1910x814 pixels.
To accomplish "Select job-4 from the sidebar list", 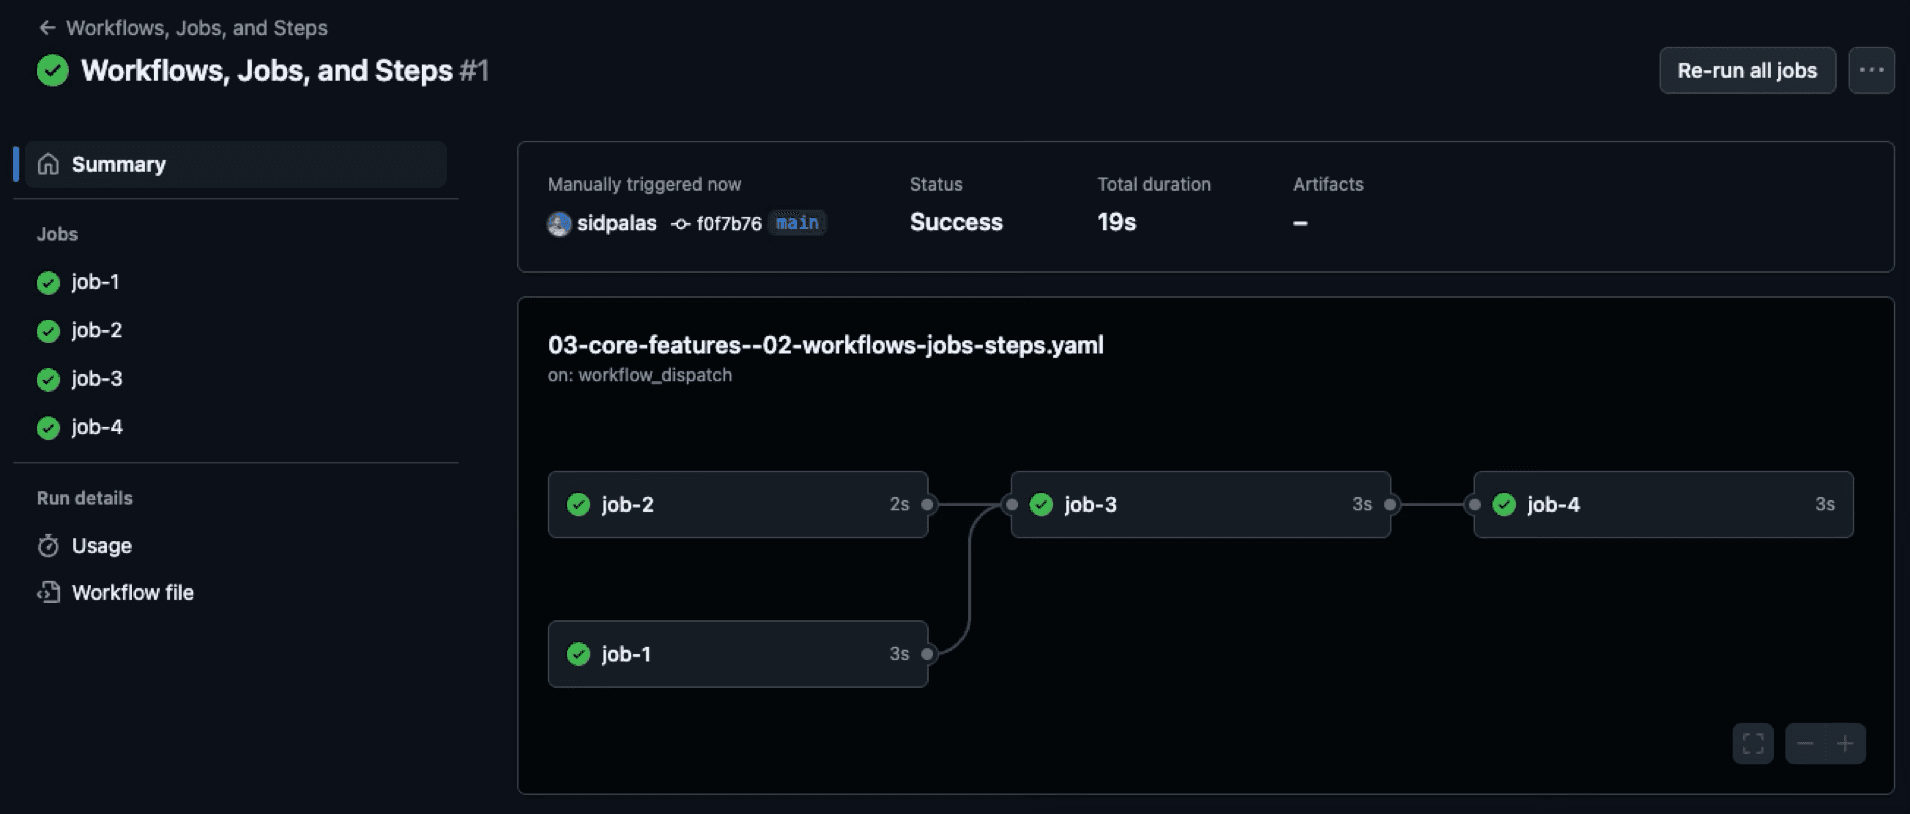I will [96, 428].
